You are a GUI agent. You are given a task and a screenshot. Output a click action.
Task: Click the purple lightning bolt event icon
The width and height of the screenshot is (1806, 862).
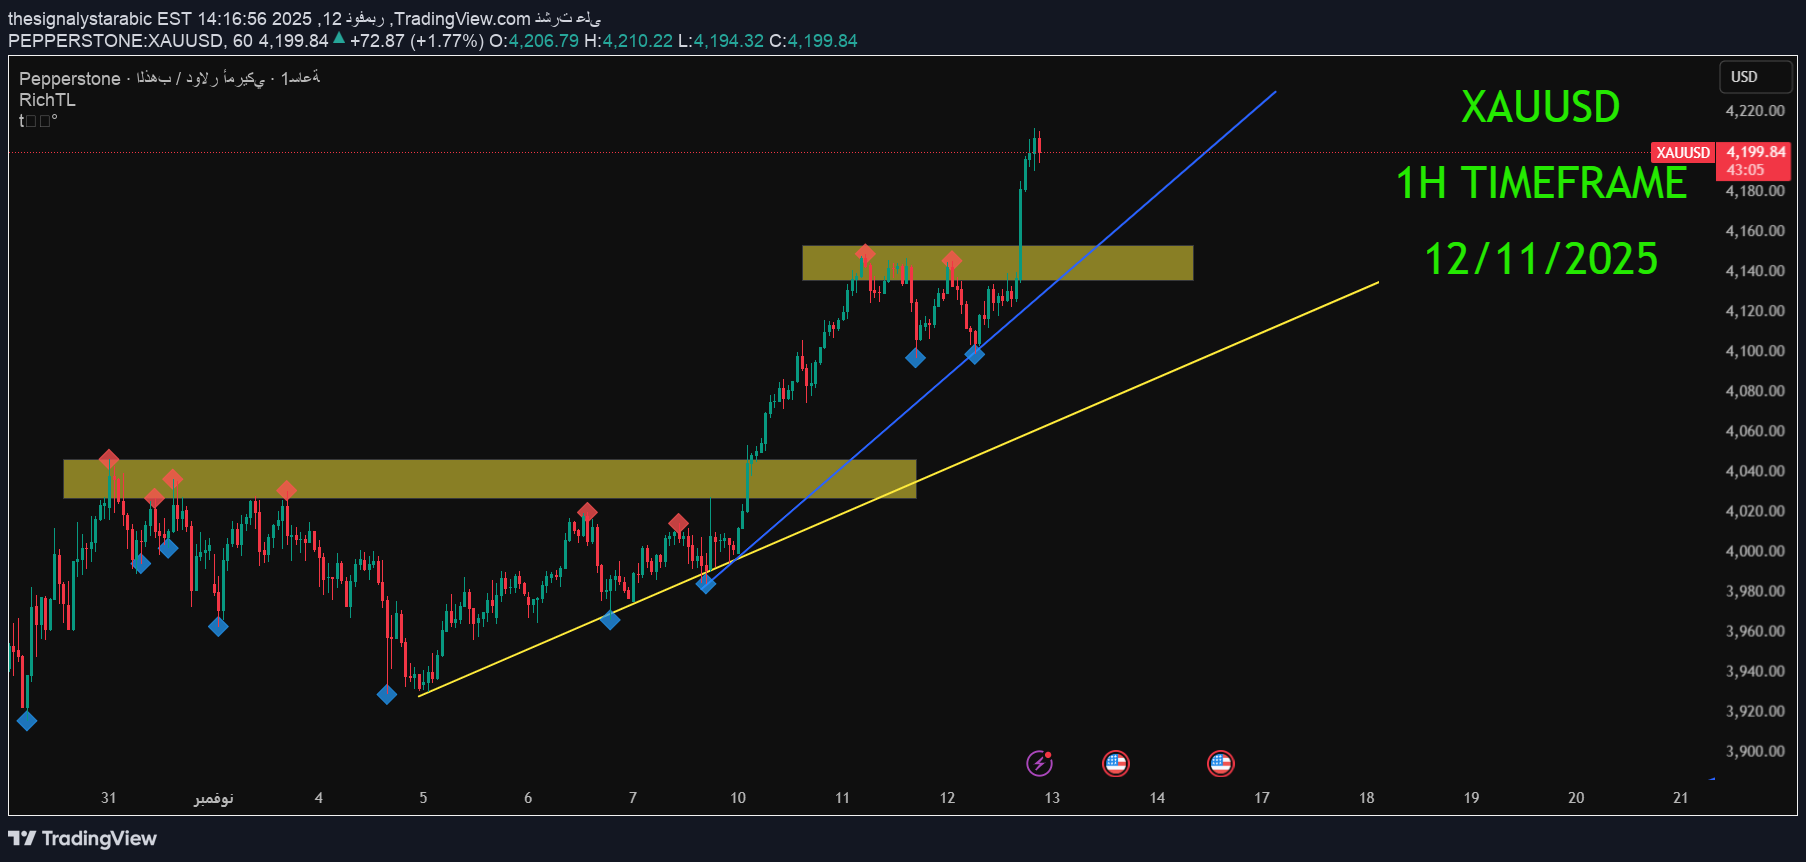[1039, 763]
